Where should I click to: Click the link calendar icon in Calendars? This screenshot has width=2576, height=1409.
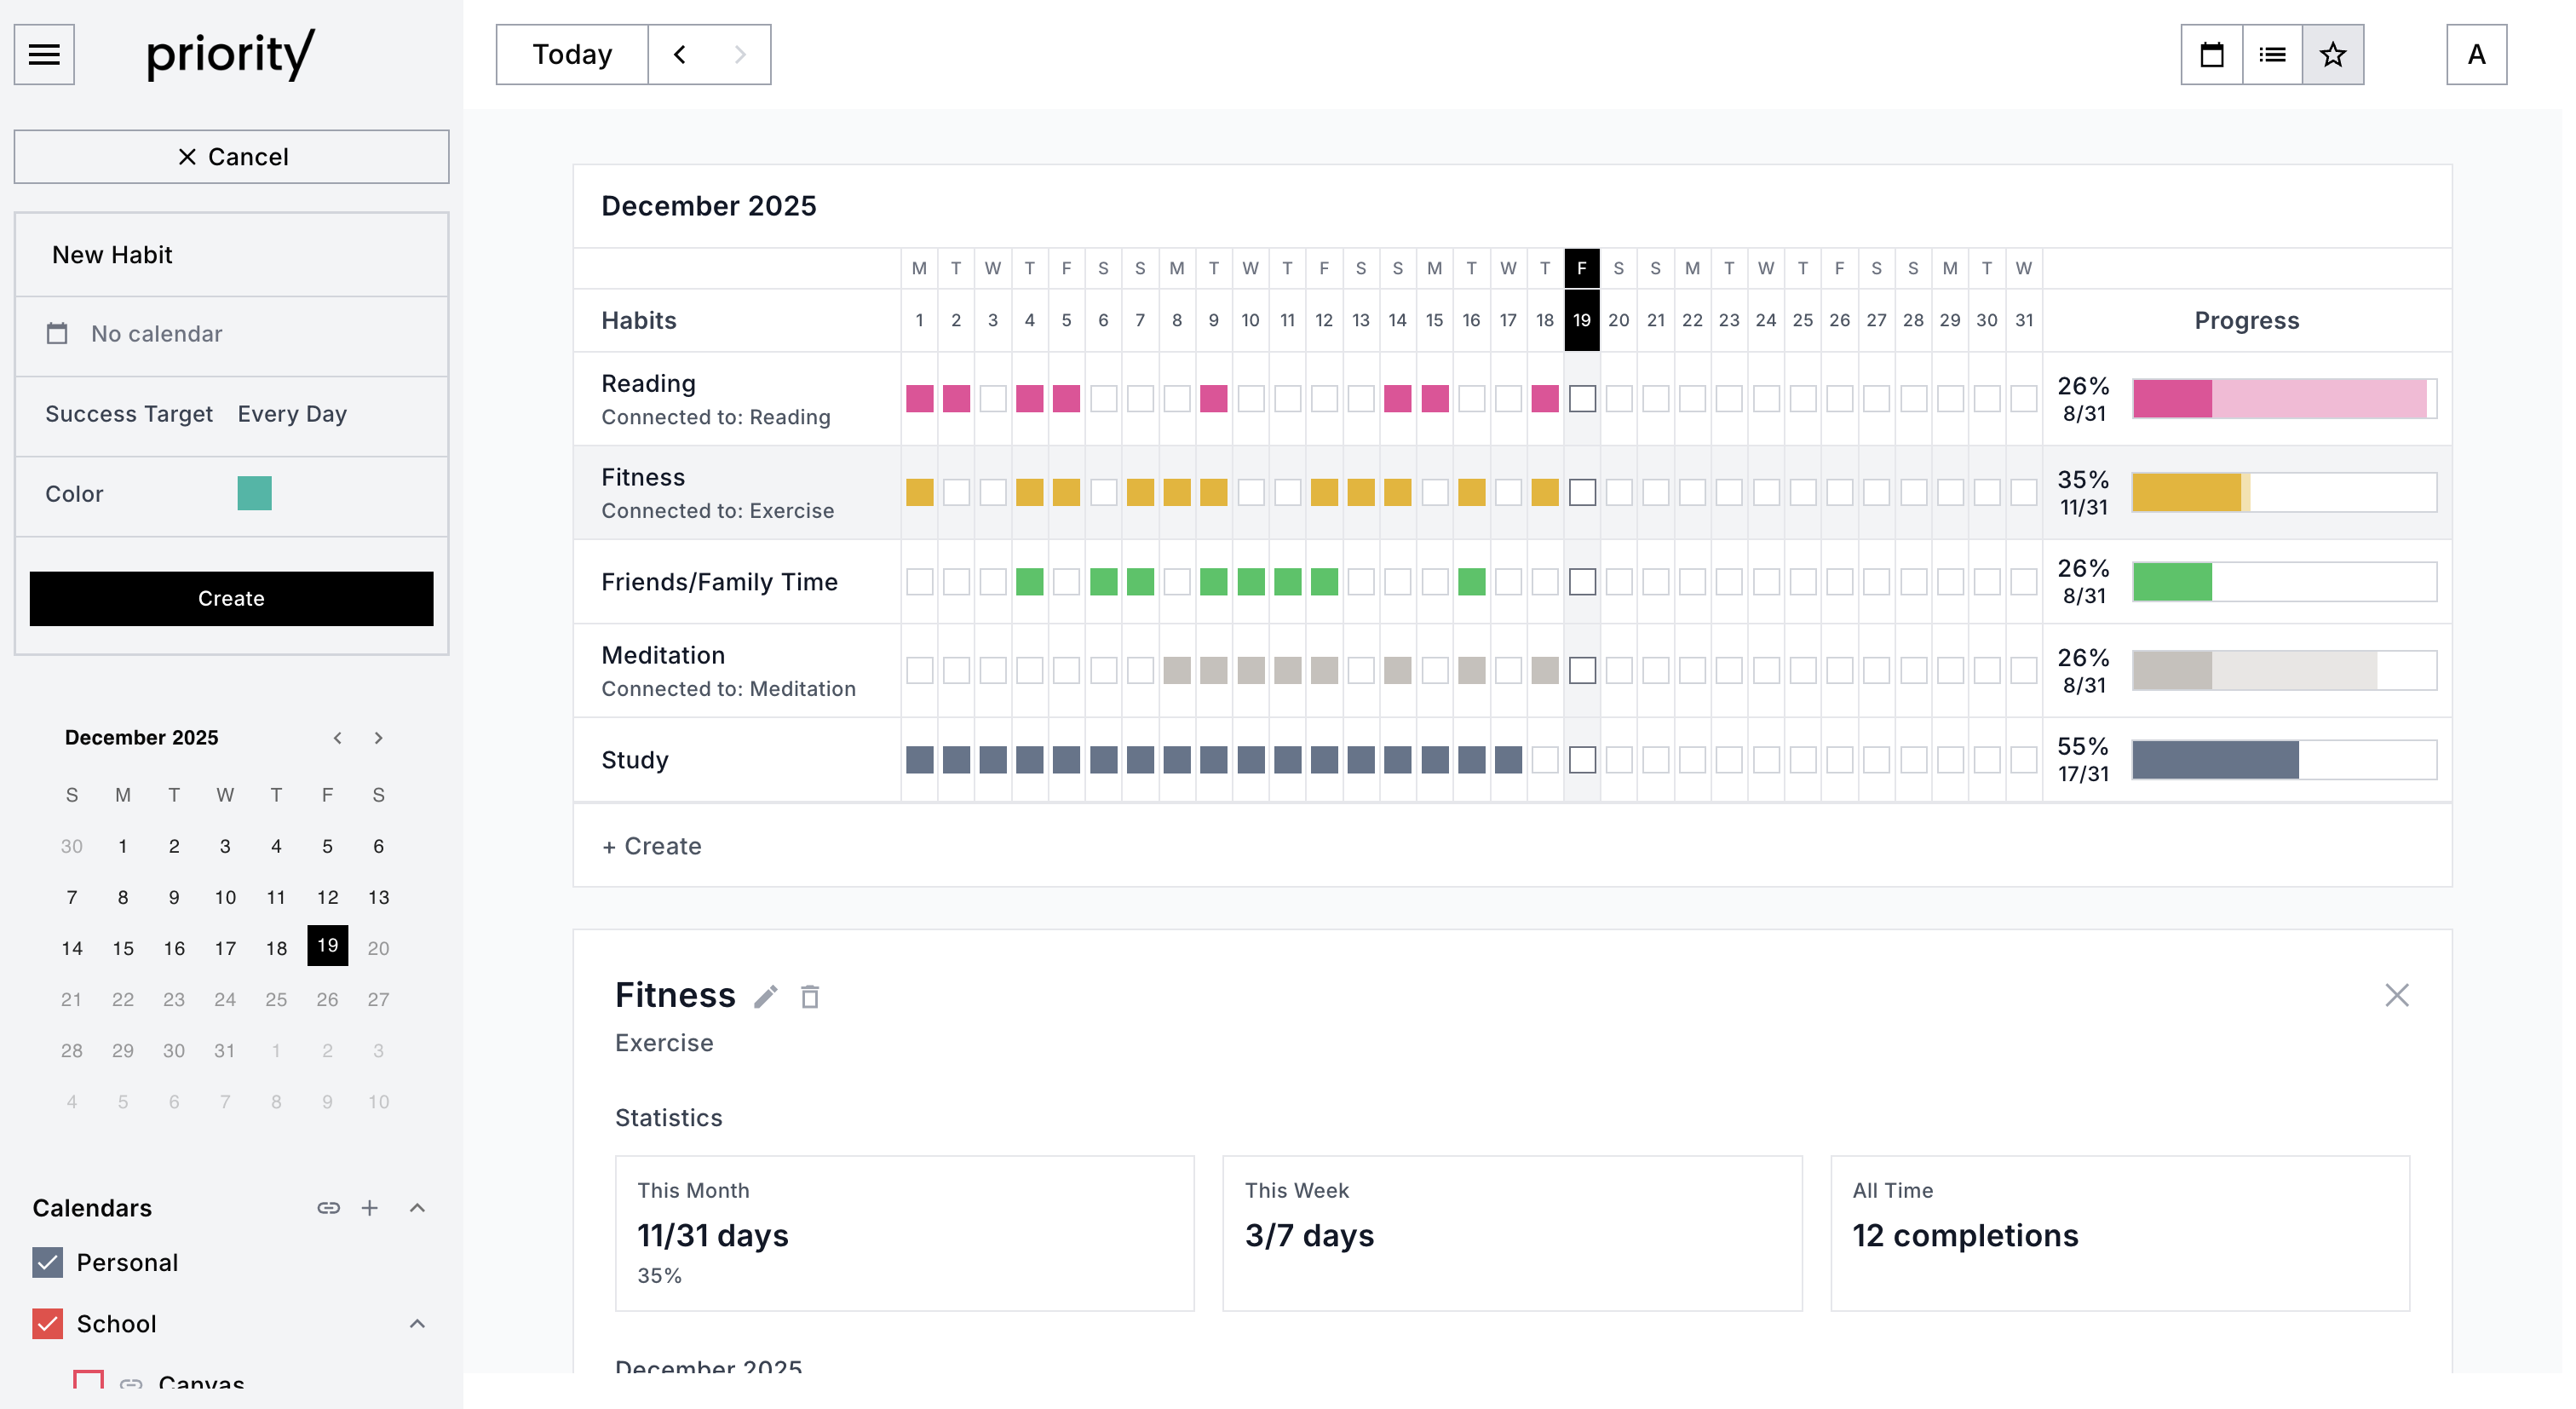click(x=328, y=1208)
